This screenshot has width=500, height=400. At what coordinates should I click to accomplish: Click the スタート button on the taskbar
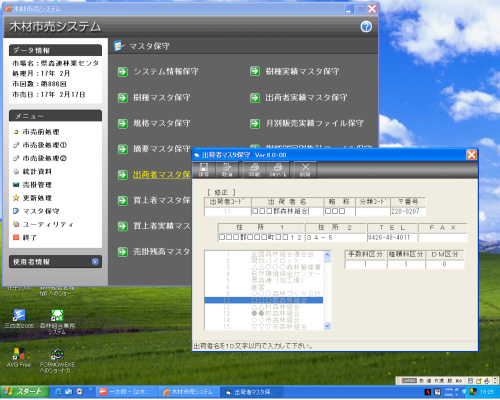tap(25, 392)
